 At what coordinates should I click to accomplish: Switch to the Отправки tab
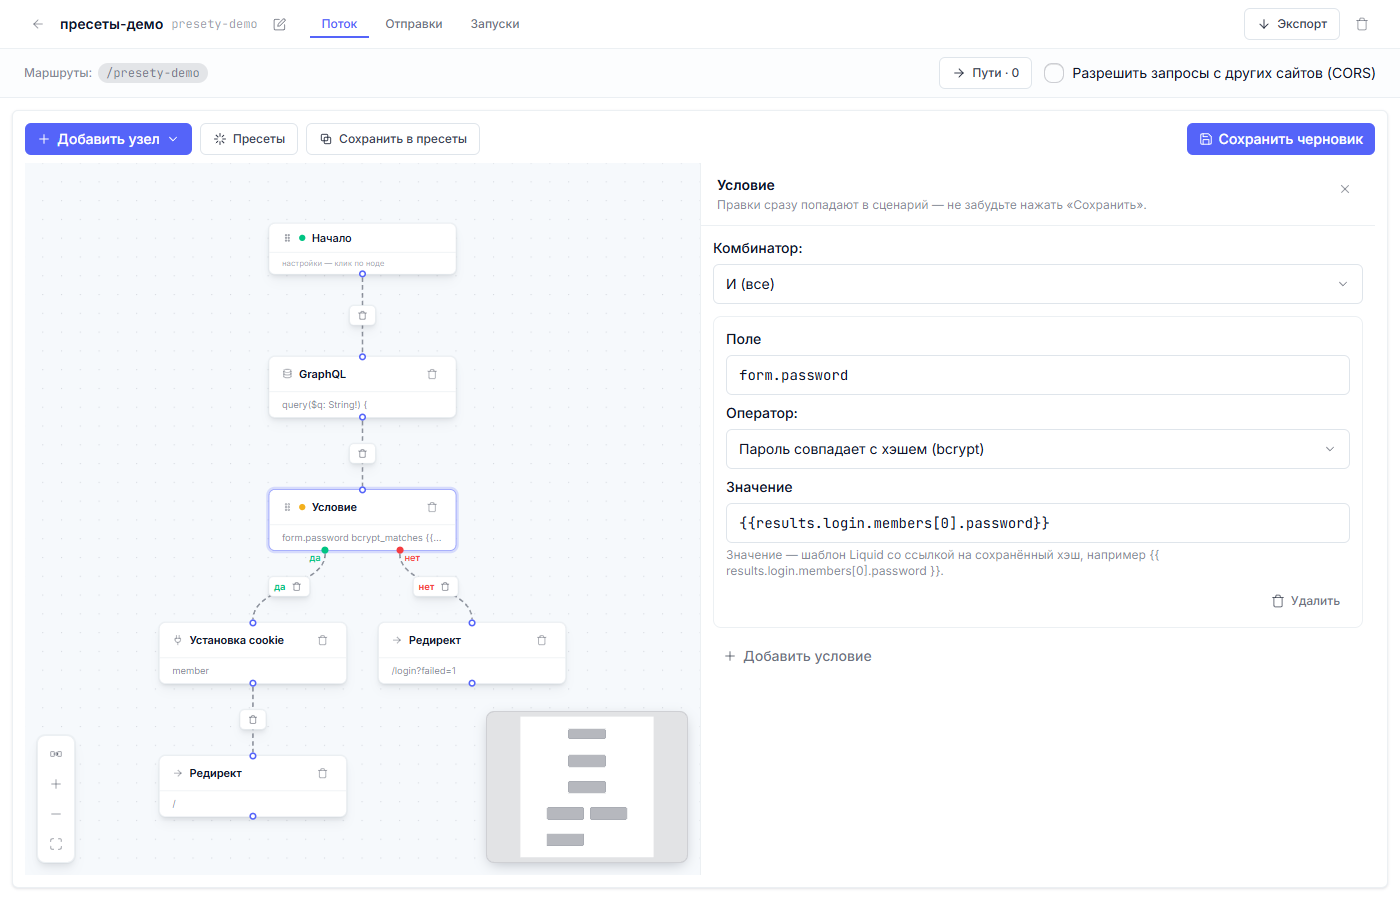point(414,24)
